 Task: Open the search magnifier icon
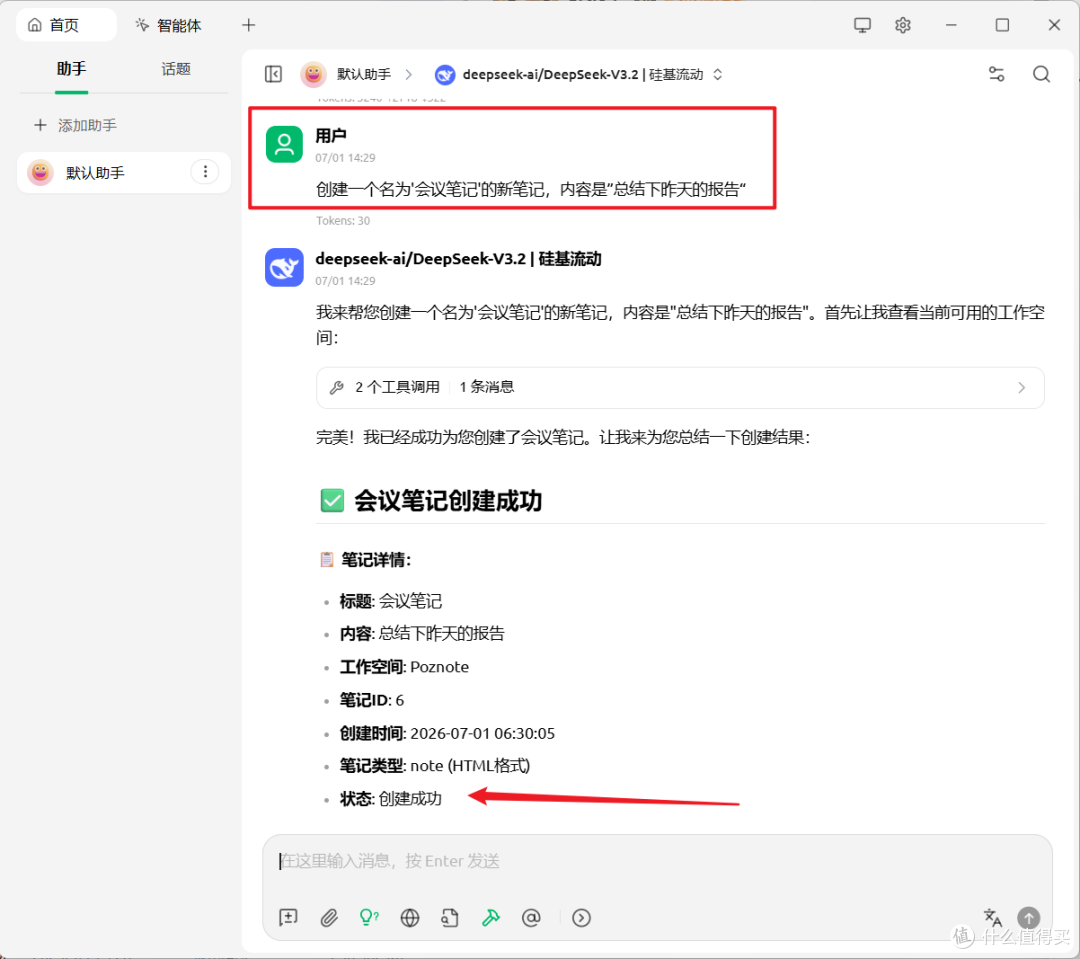(1041, 74)
